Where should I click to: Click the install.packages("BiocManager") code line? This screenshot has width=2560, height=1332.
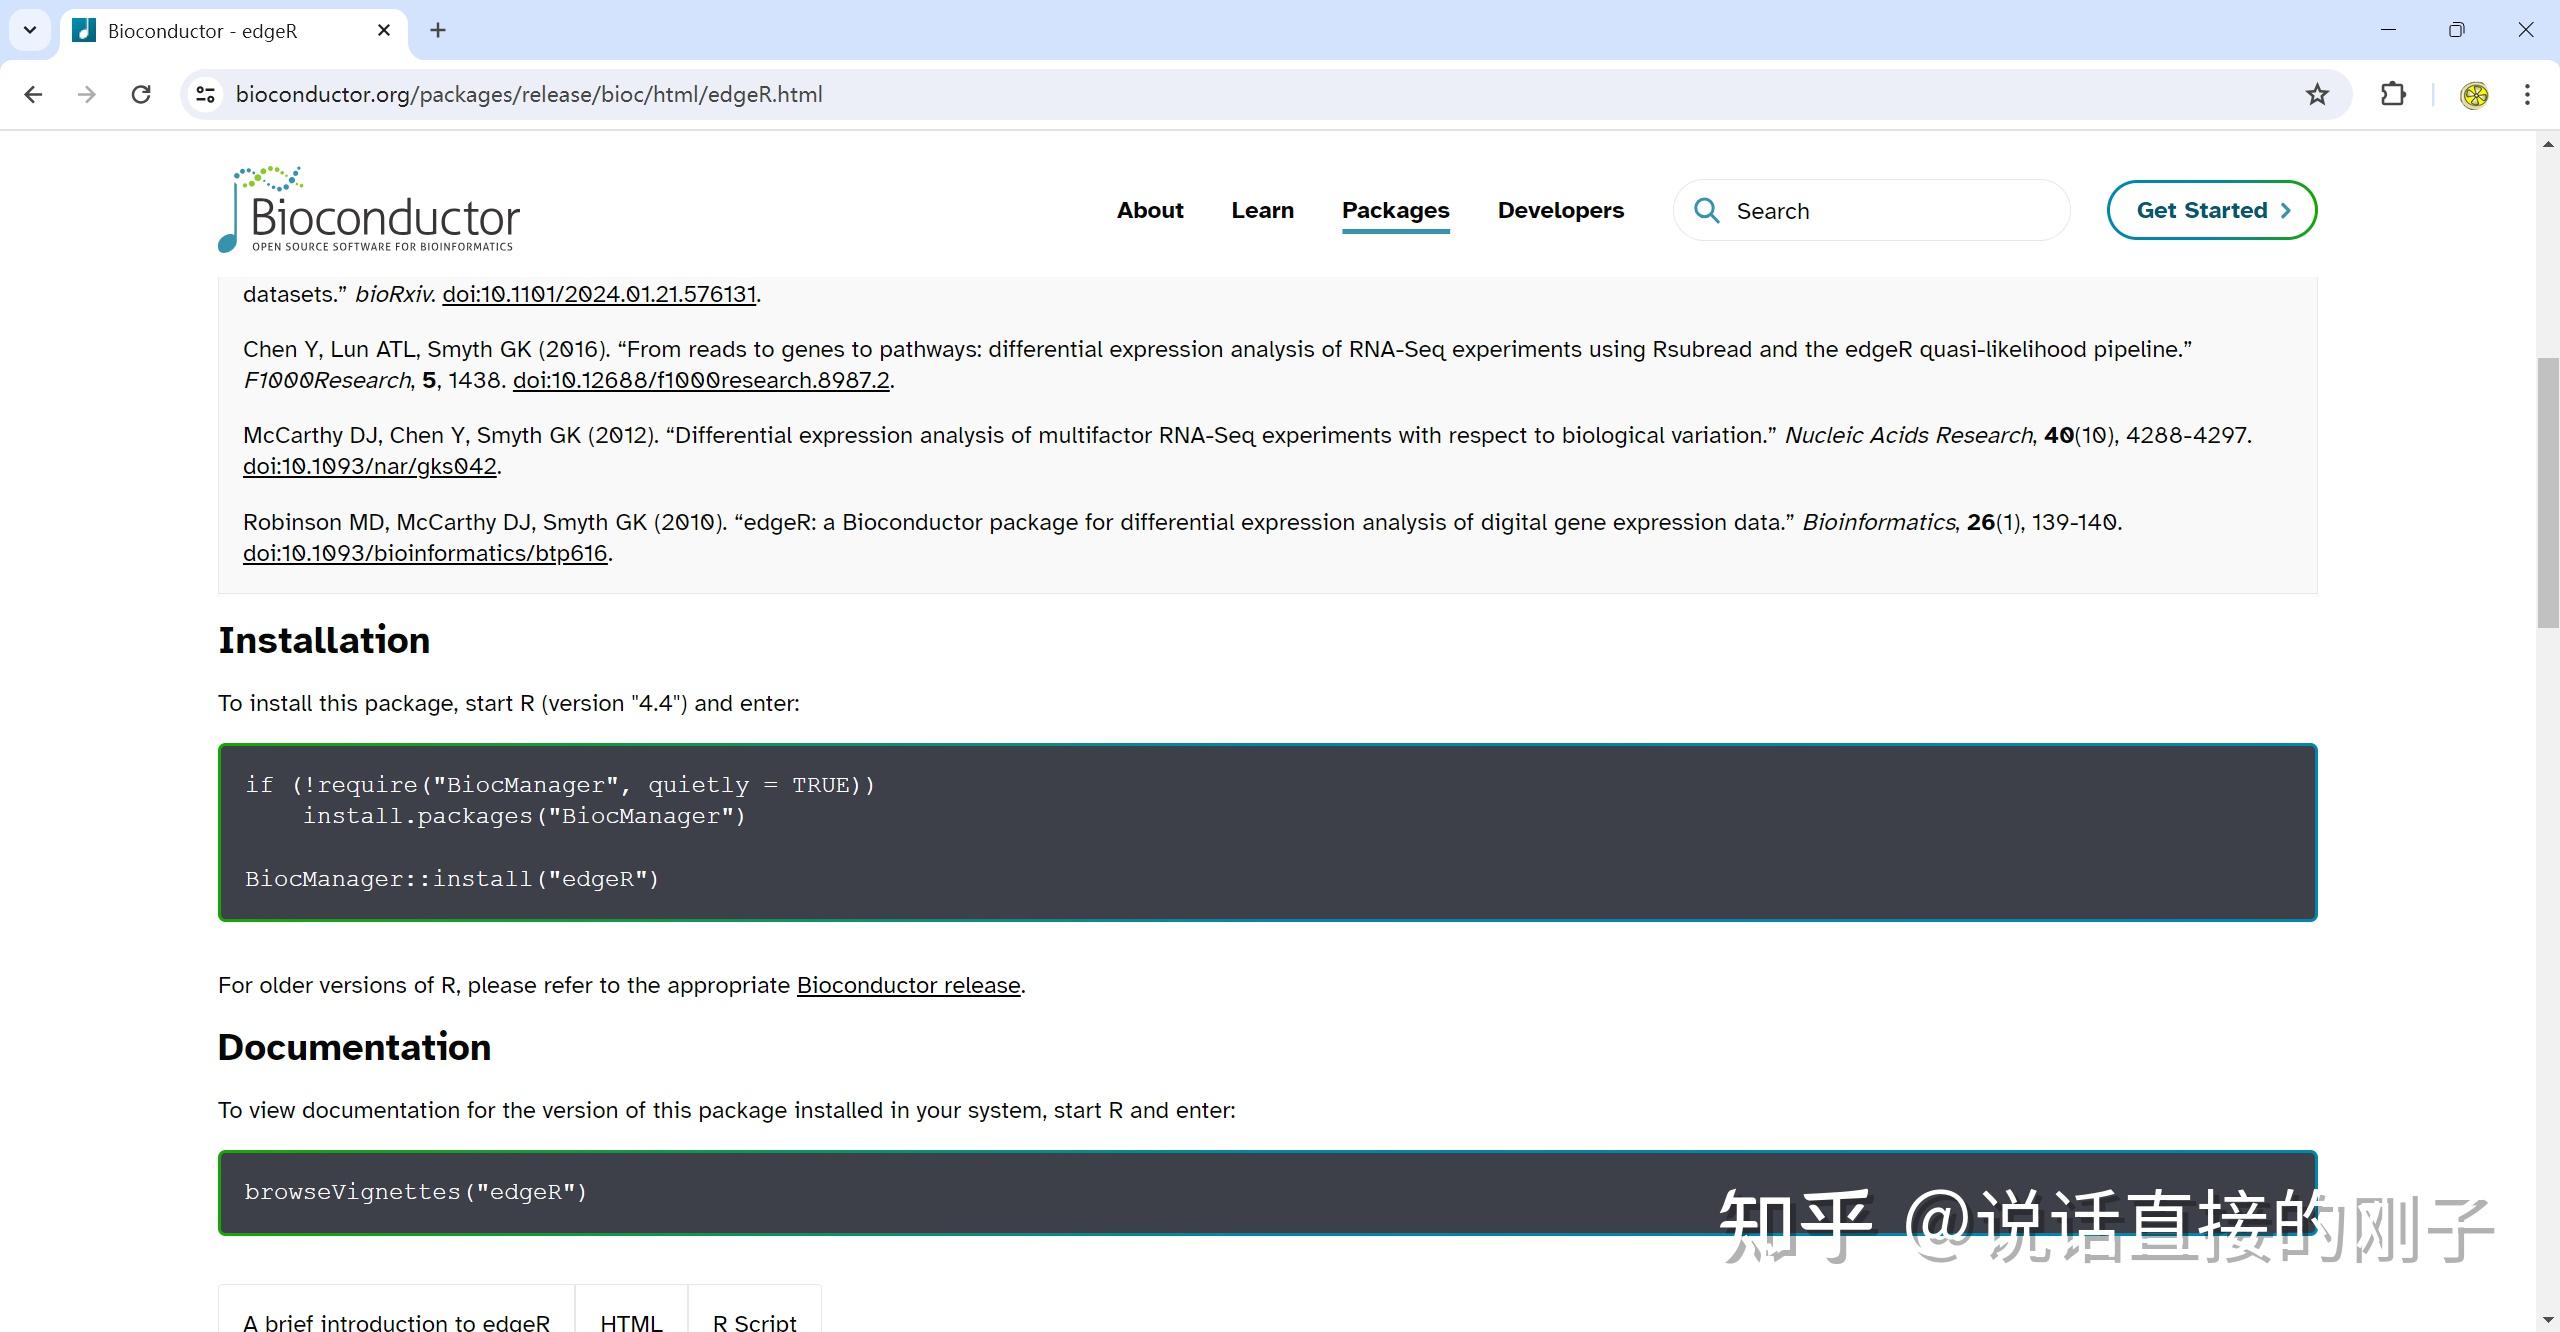point(524,816)
